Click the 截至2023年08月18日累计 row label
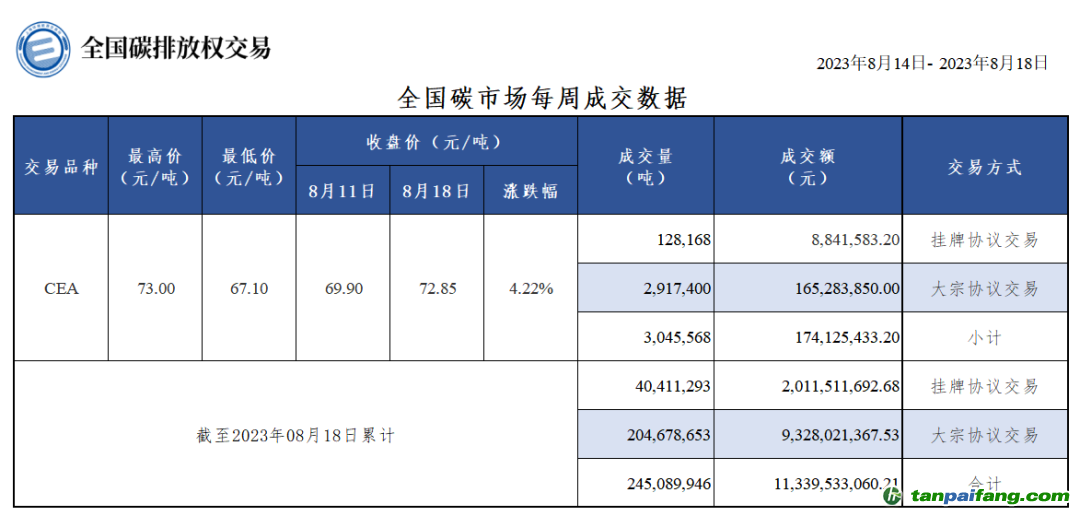1080x516 pixels. click(x=296, y=435)
